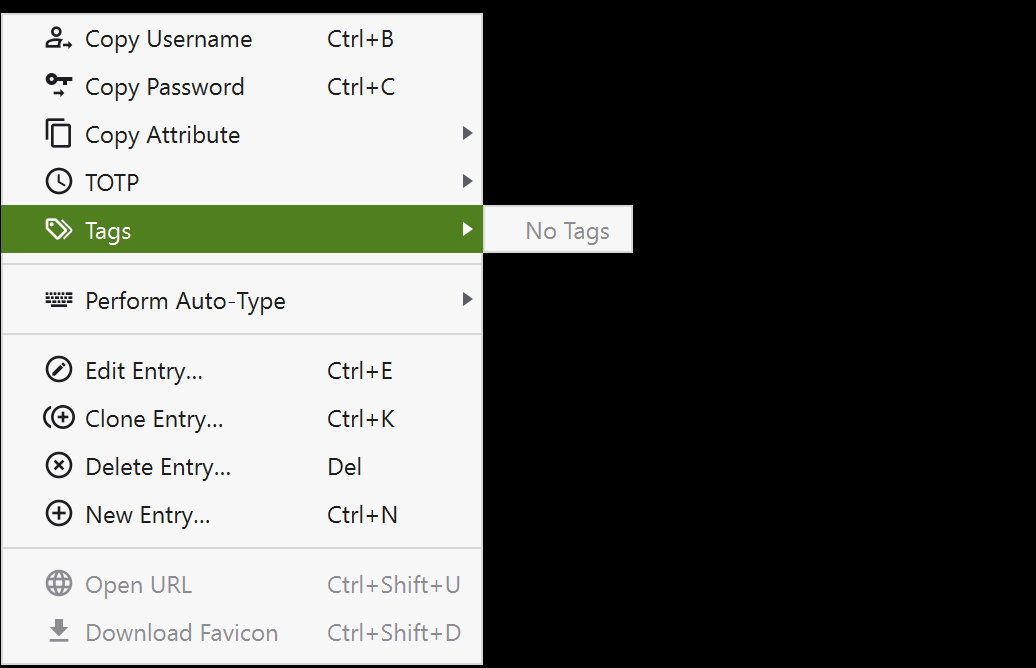Click the keyboard icon beside Perform Auto-Type
Image resolution: width=1036 pixels, height=668 pixels.
[x=59, y=299]
